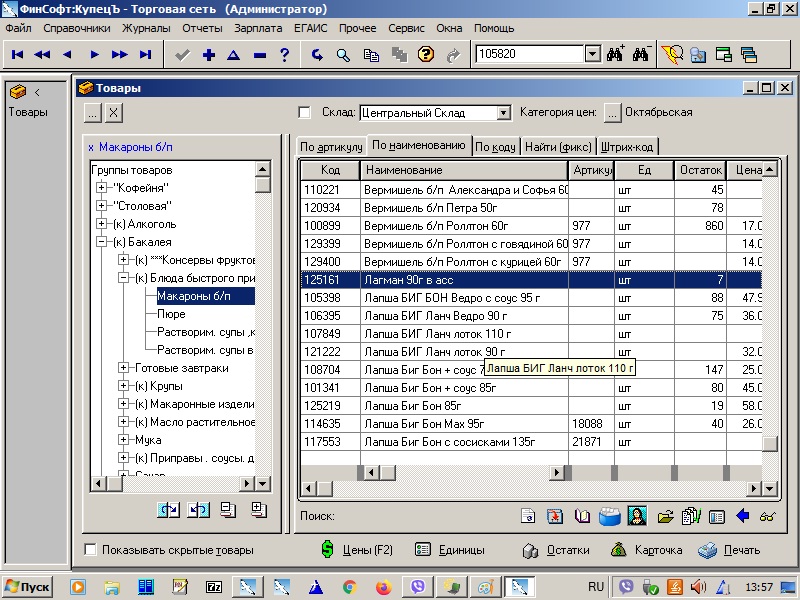800x600 pixels.
Task: Click the Единицы button
Action: 449,550
